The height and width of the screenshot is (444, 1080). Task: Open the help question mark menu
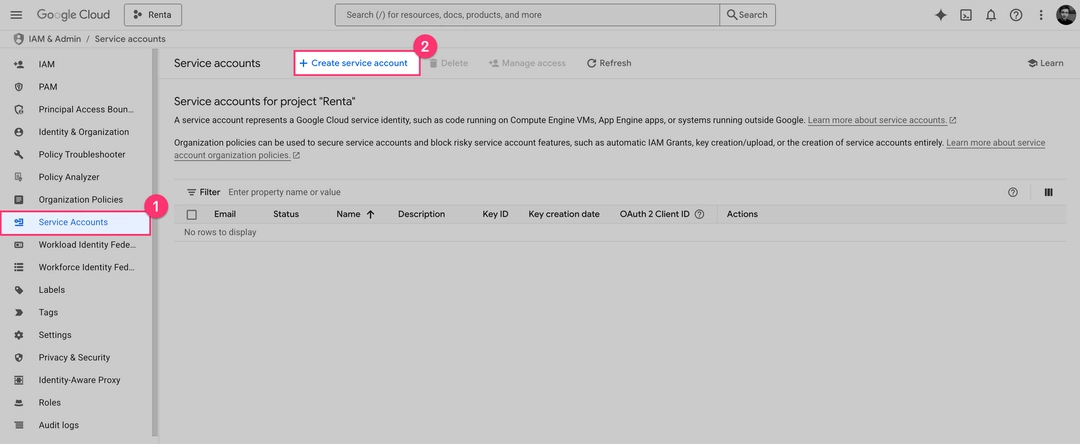pyautogui.click(x=1016, y=15)
